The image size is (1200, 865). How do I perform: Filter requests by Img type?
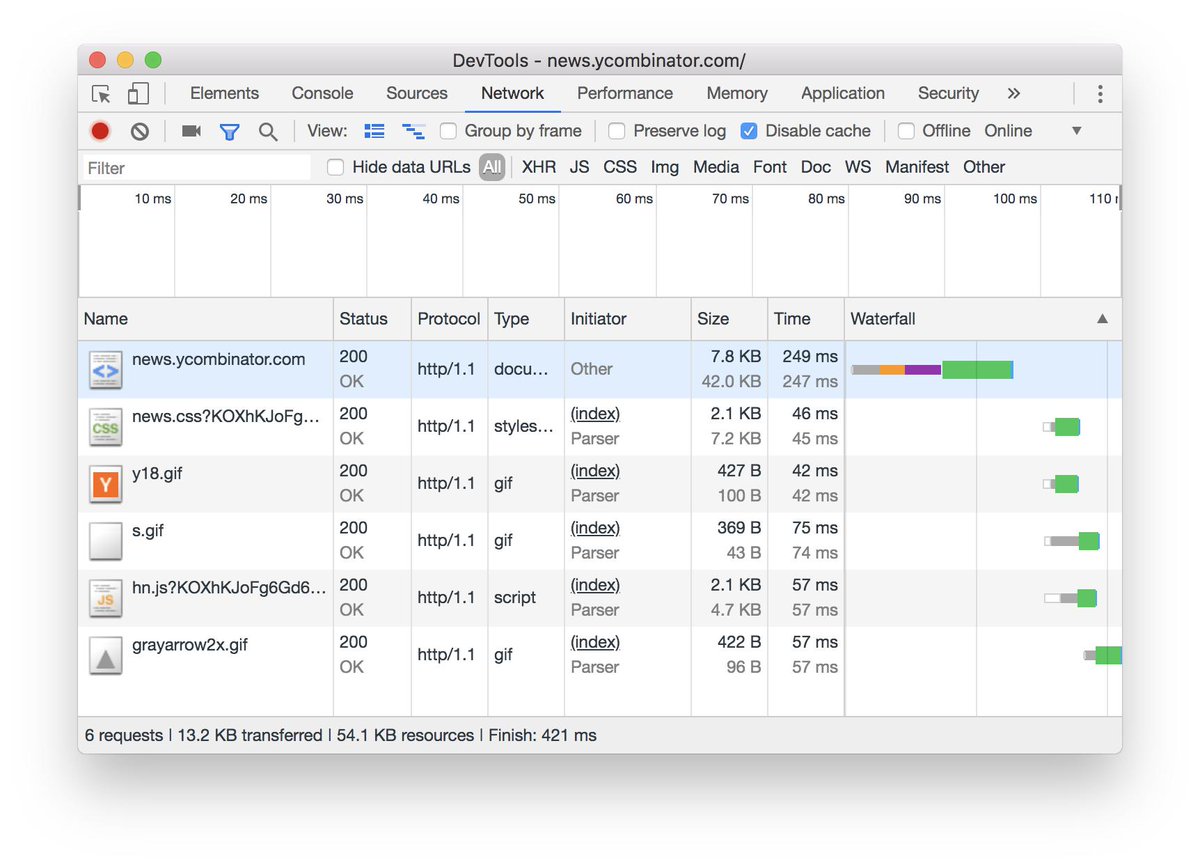(x=665, y=167)
